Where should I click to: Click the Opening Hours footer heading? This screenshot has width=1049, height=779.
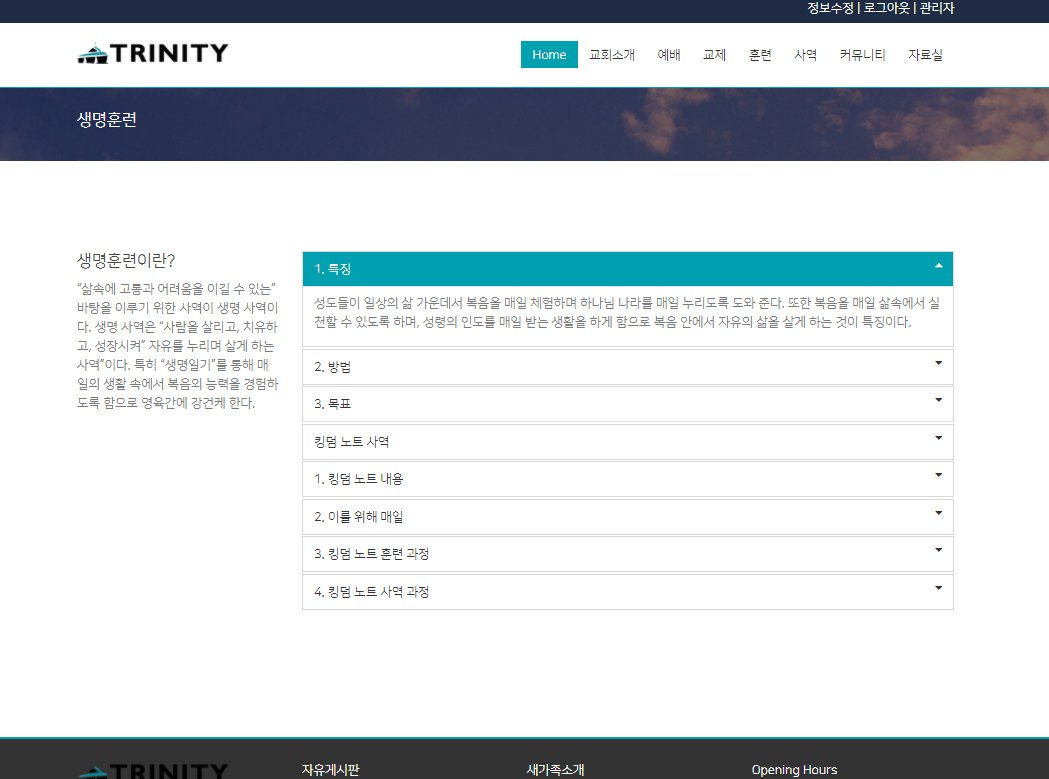794,770
